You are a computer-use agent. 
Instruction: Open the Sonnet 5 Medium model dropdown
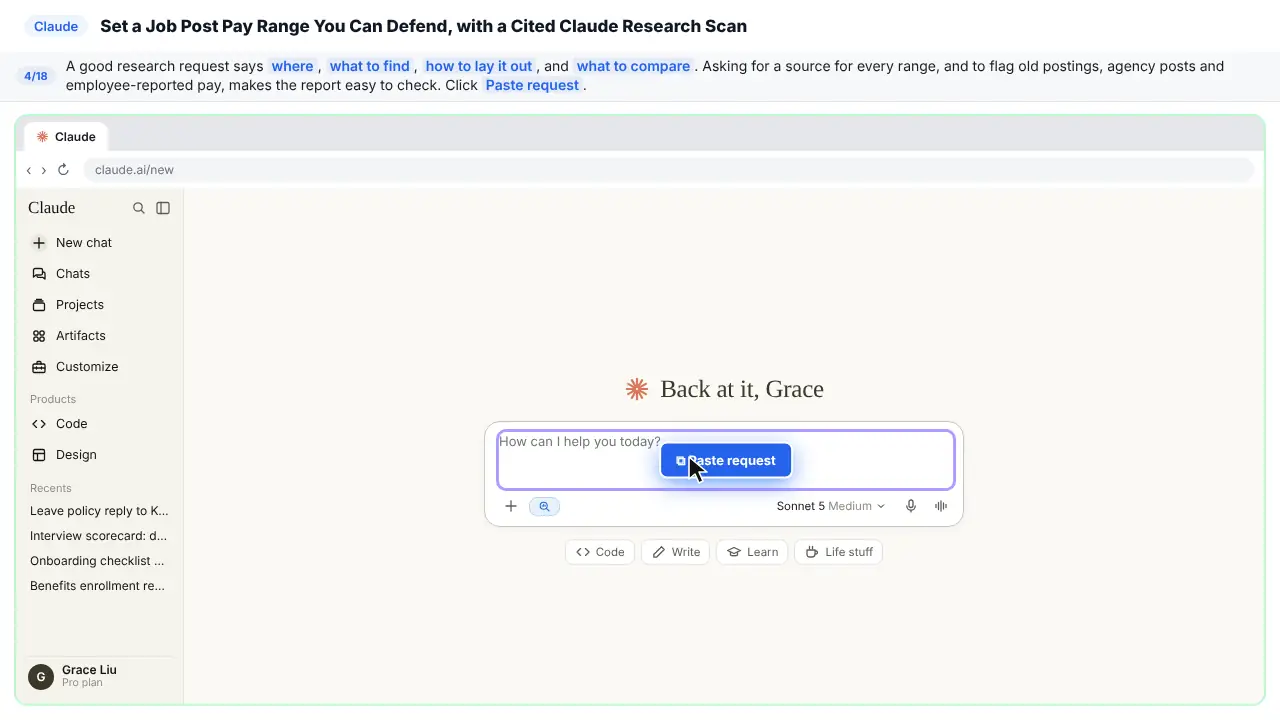830,506
